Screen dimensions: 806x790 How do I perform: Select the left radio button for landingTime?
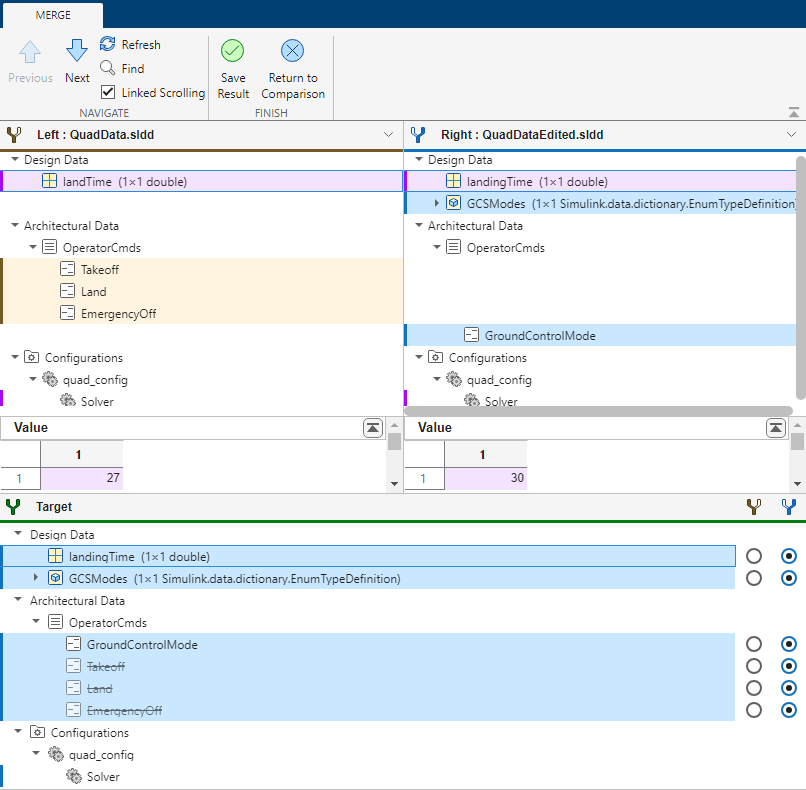754,556
